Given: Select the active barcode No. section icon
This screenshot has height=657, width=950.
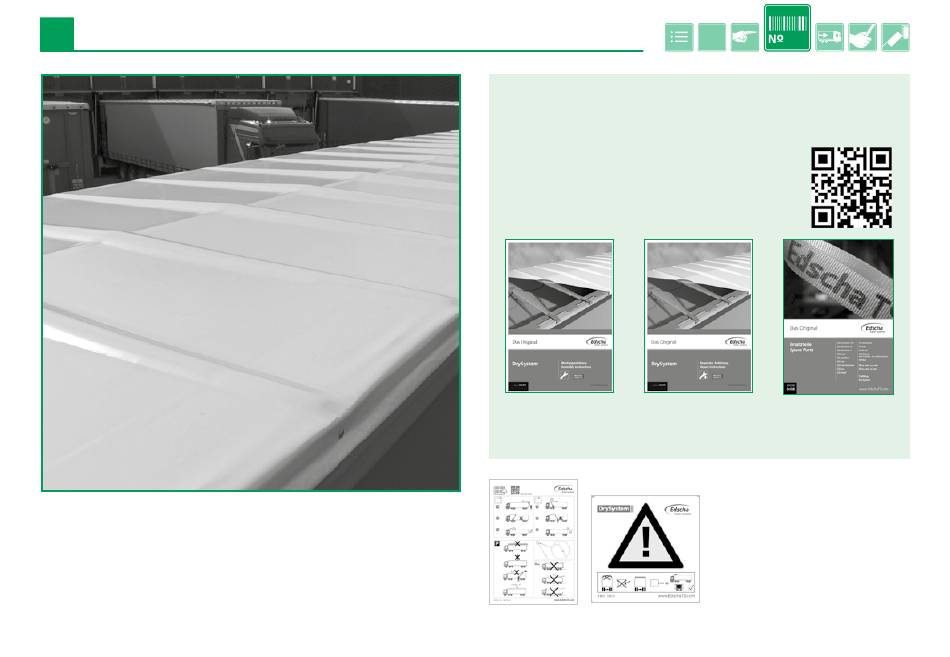Looking at the screenshot, I should click(x=787, y=28).
